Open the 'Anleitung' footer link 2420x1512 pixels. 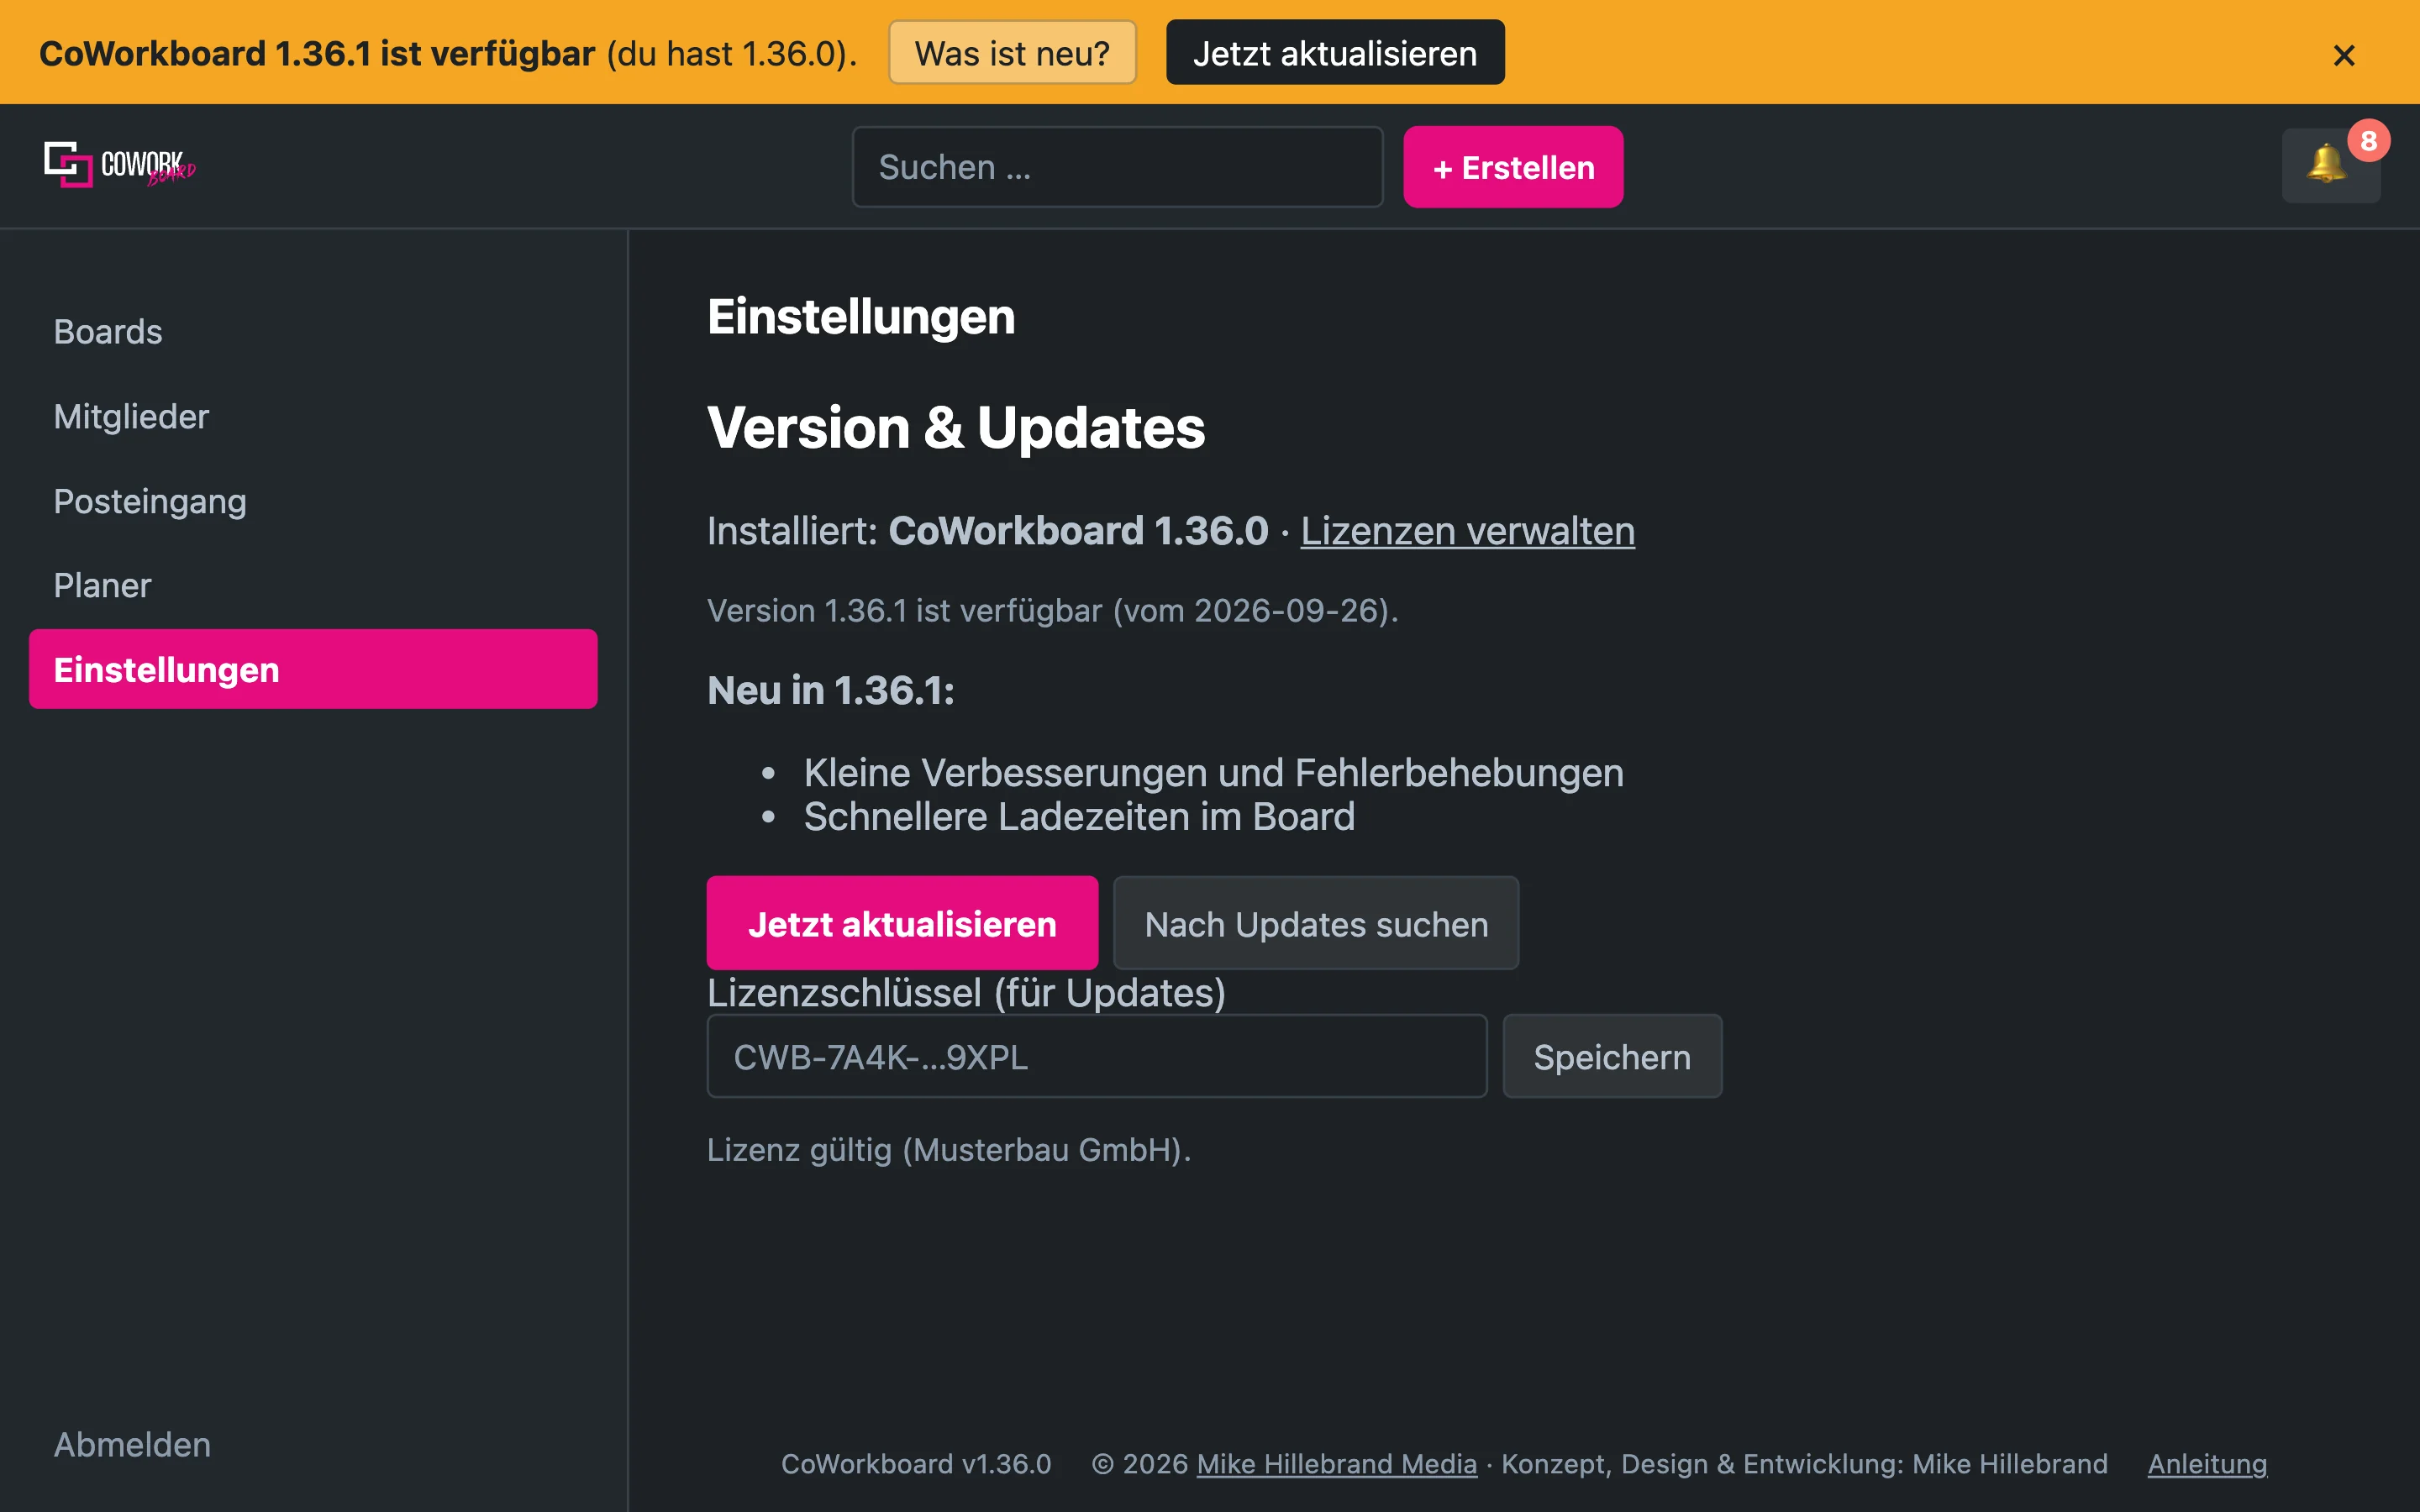2207,1464
